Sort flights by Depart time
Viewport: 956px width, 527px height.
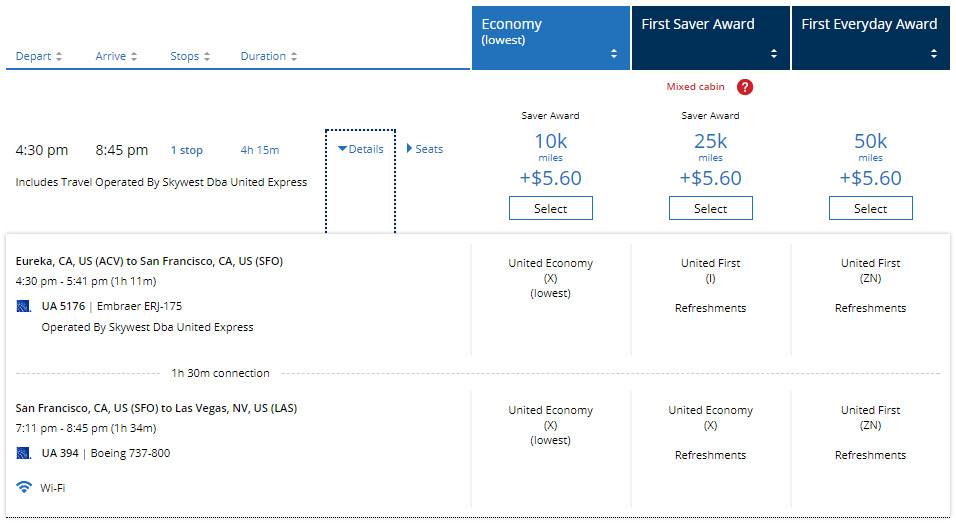coord(39,57)
